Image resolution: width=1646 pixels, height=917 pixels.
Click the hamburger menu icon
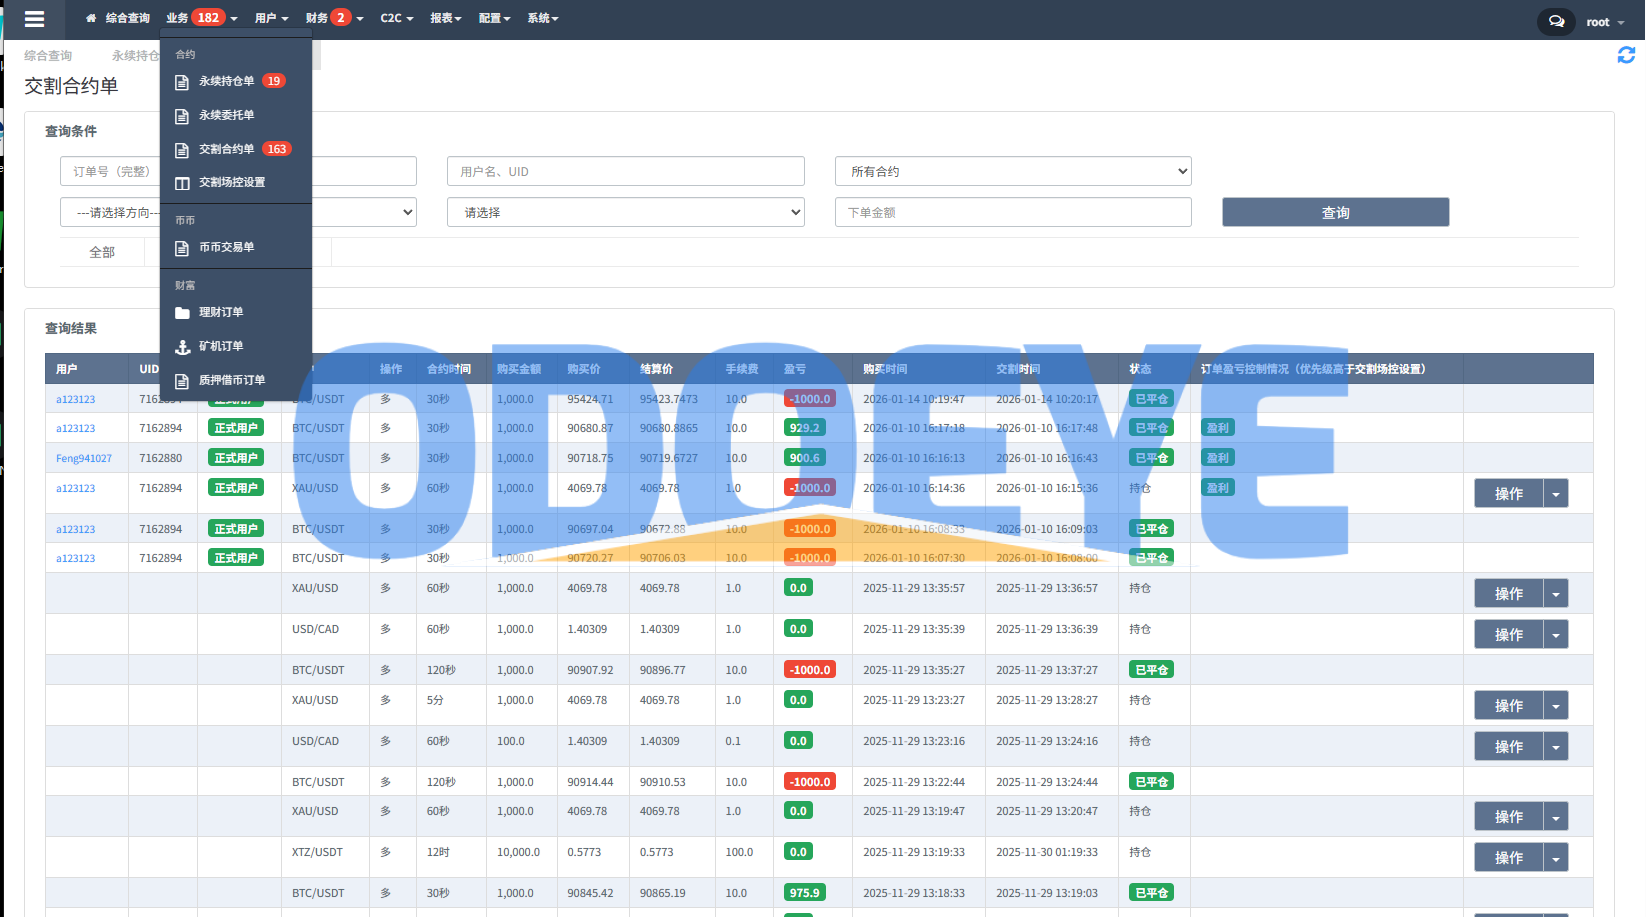coord(34,19)
